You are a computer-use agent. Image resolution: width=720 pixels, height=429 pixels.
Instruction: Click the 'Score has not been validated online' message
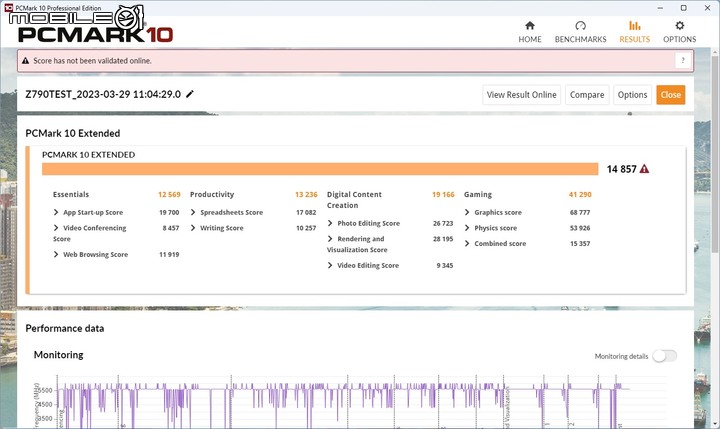92,61
